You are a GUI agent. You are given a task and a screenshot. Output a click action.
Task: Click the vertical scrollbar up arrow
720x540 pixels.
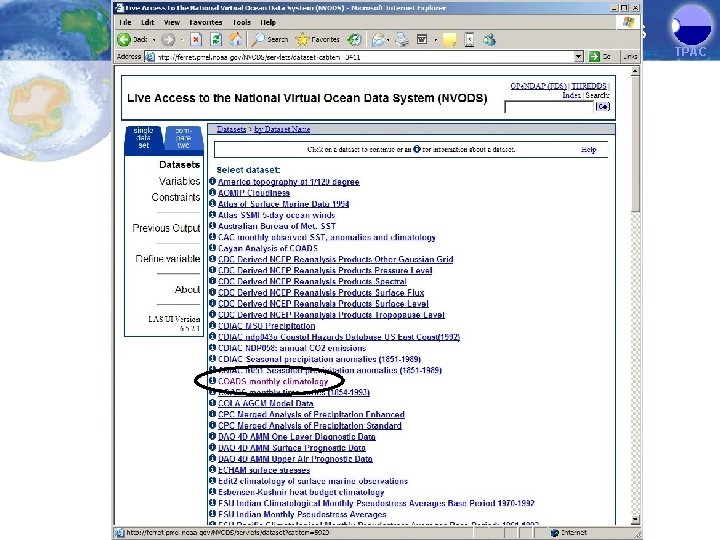point(635,71)
